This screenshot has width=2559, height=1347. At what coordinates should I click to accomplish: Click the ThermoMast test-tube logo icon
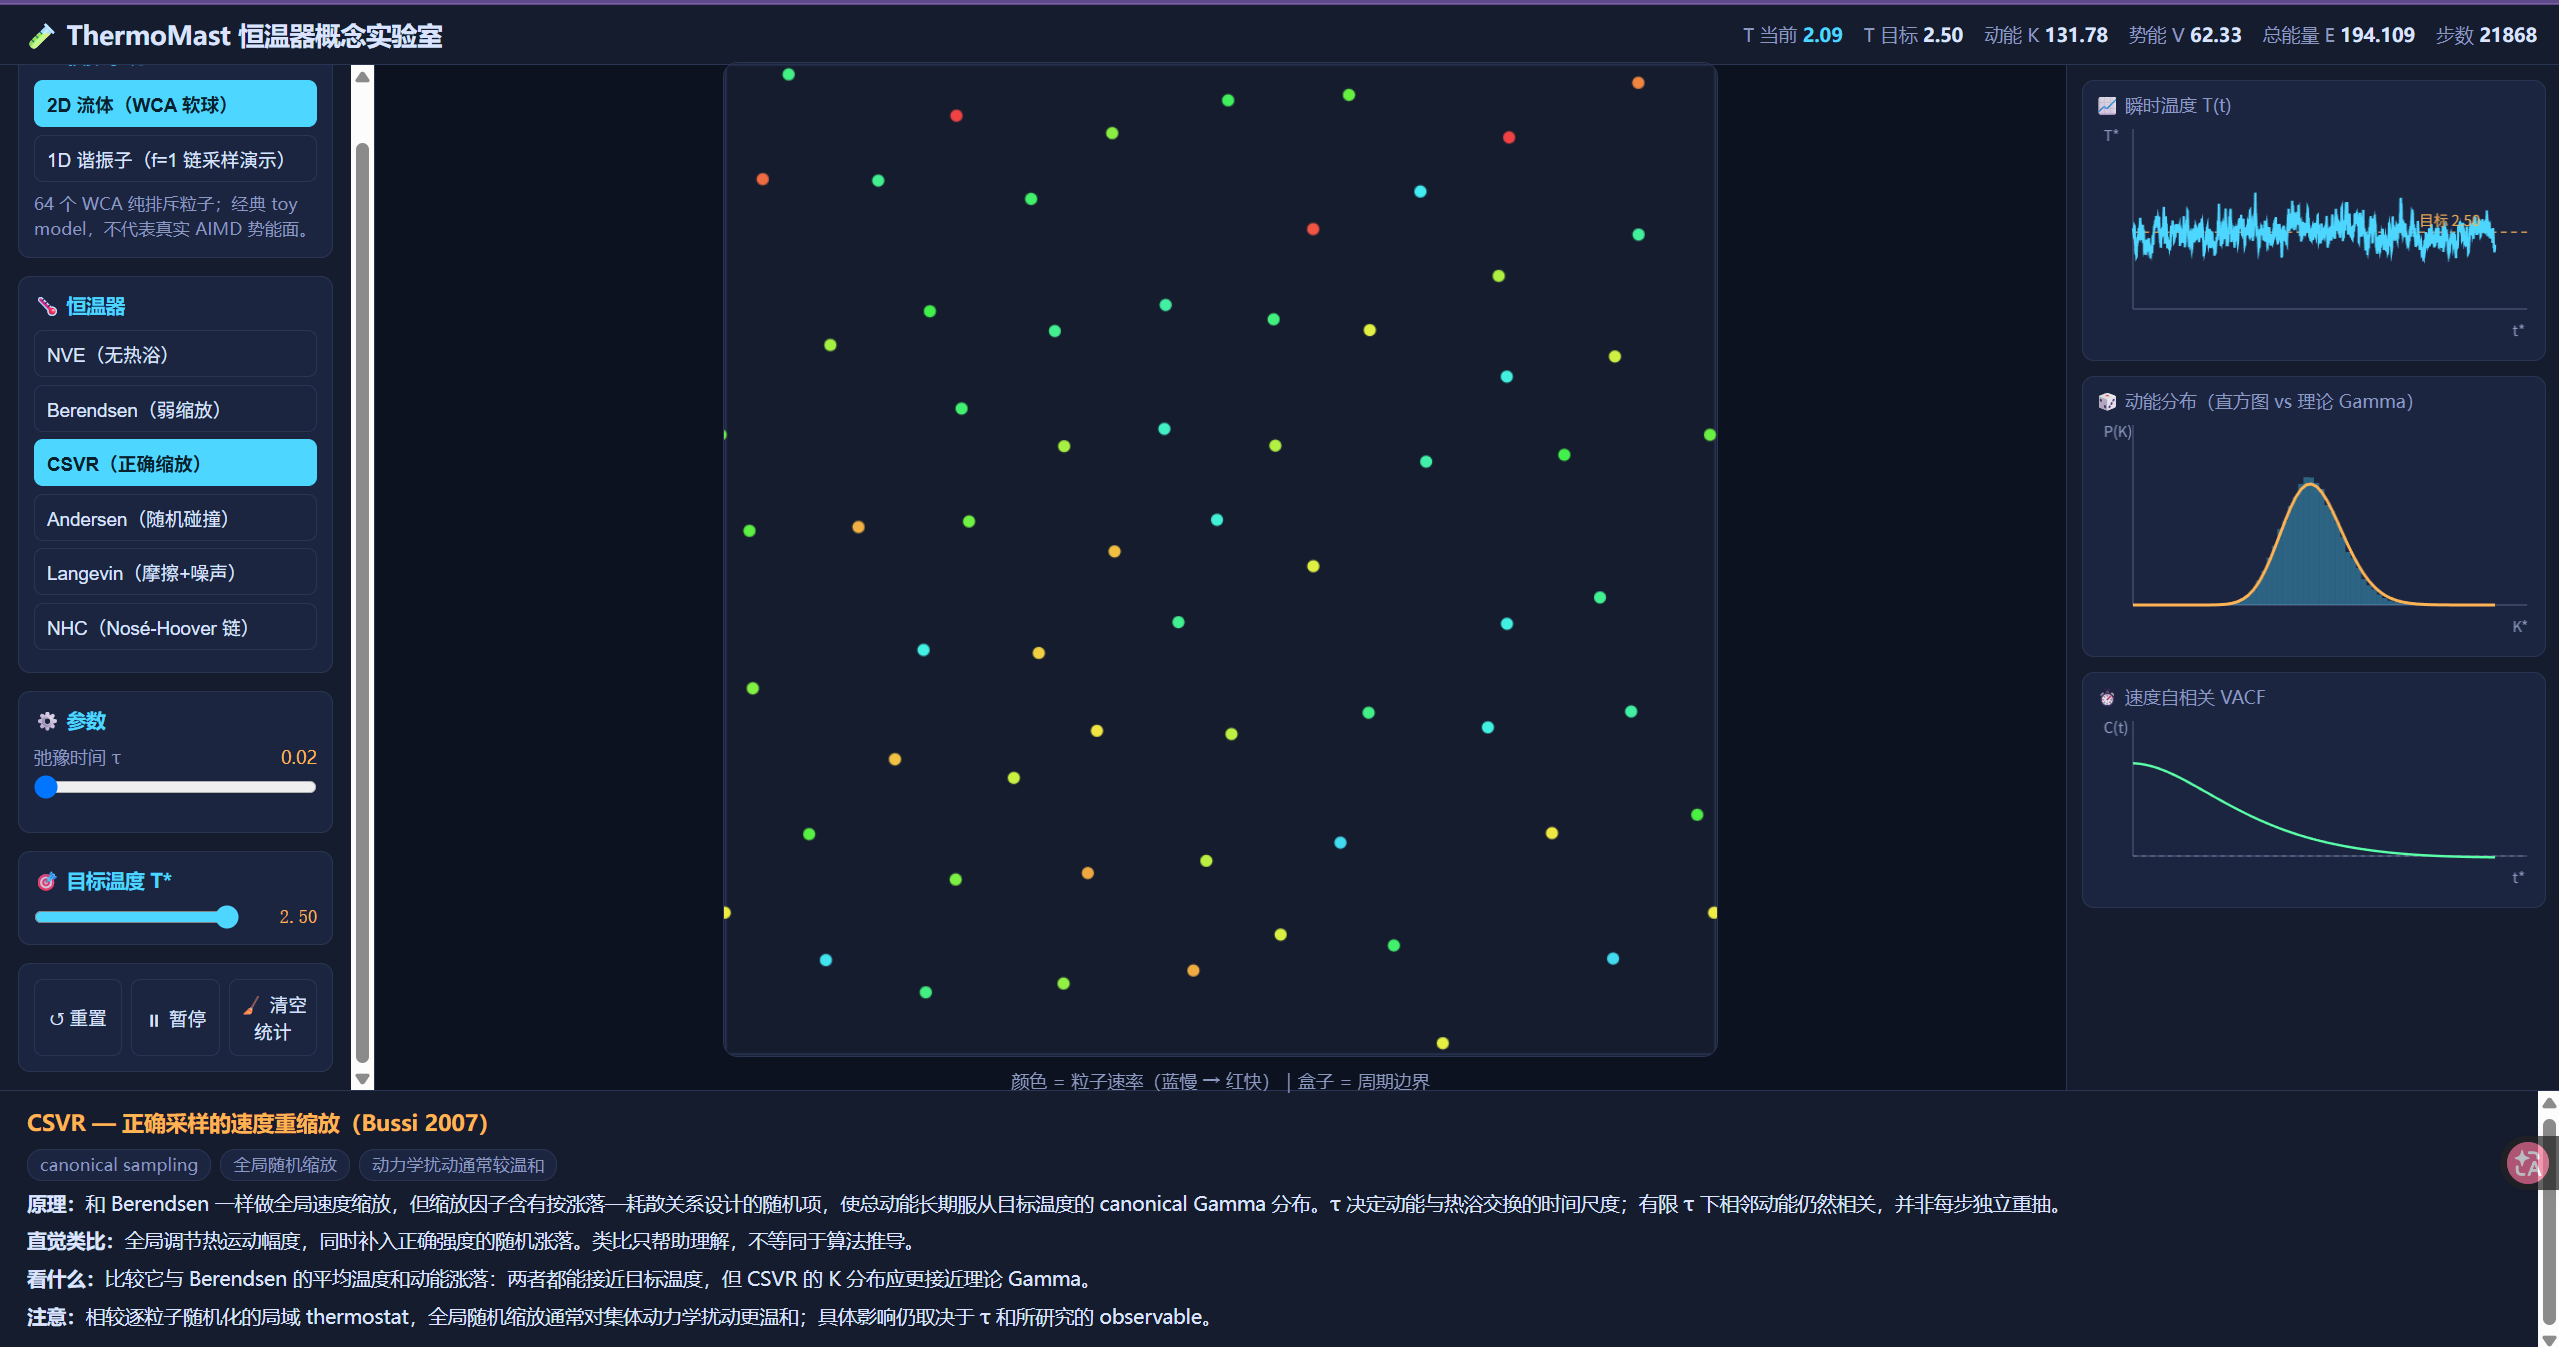41,36
